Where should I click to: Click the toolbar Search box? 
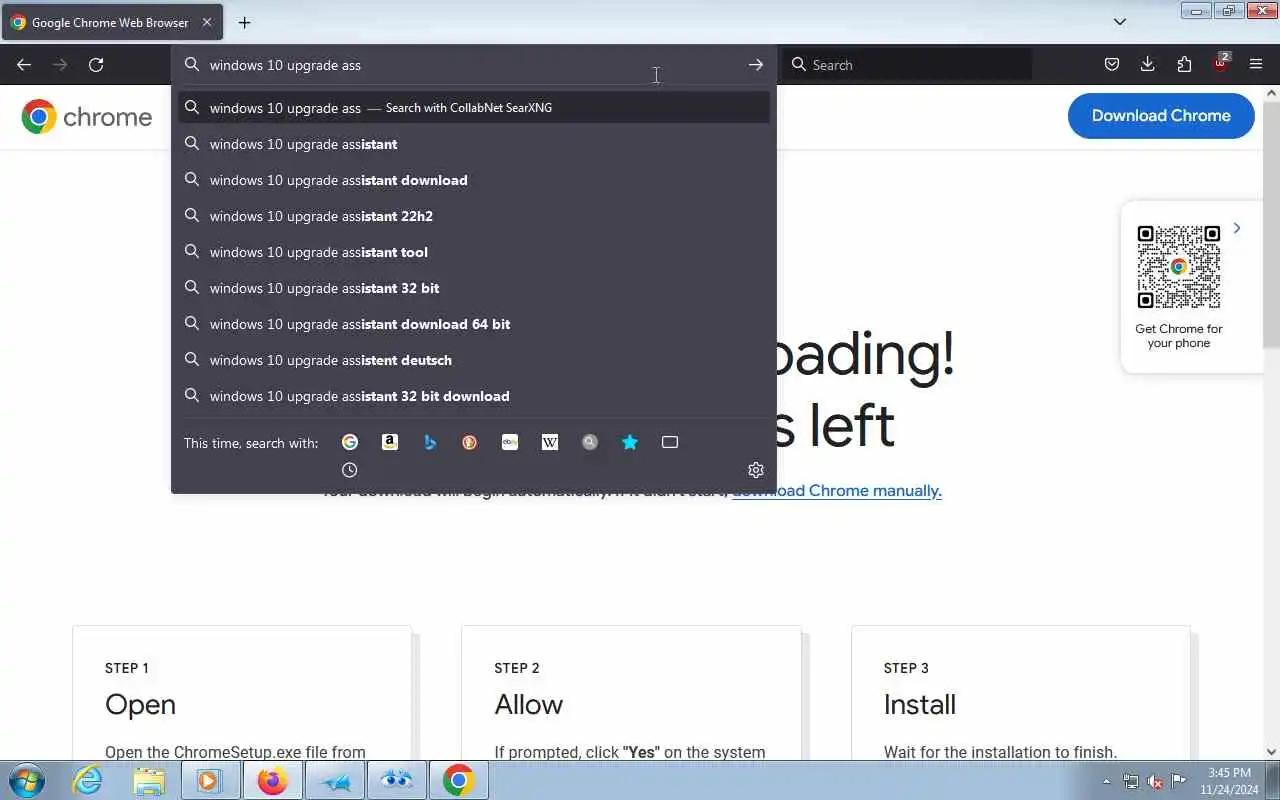click(x=908, y=65)
